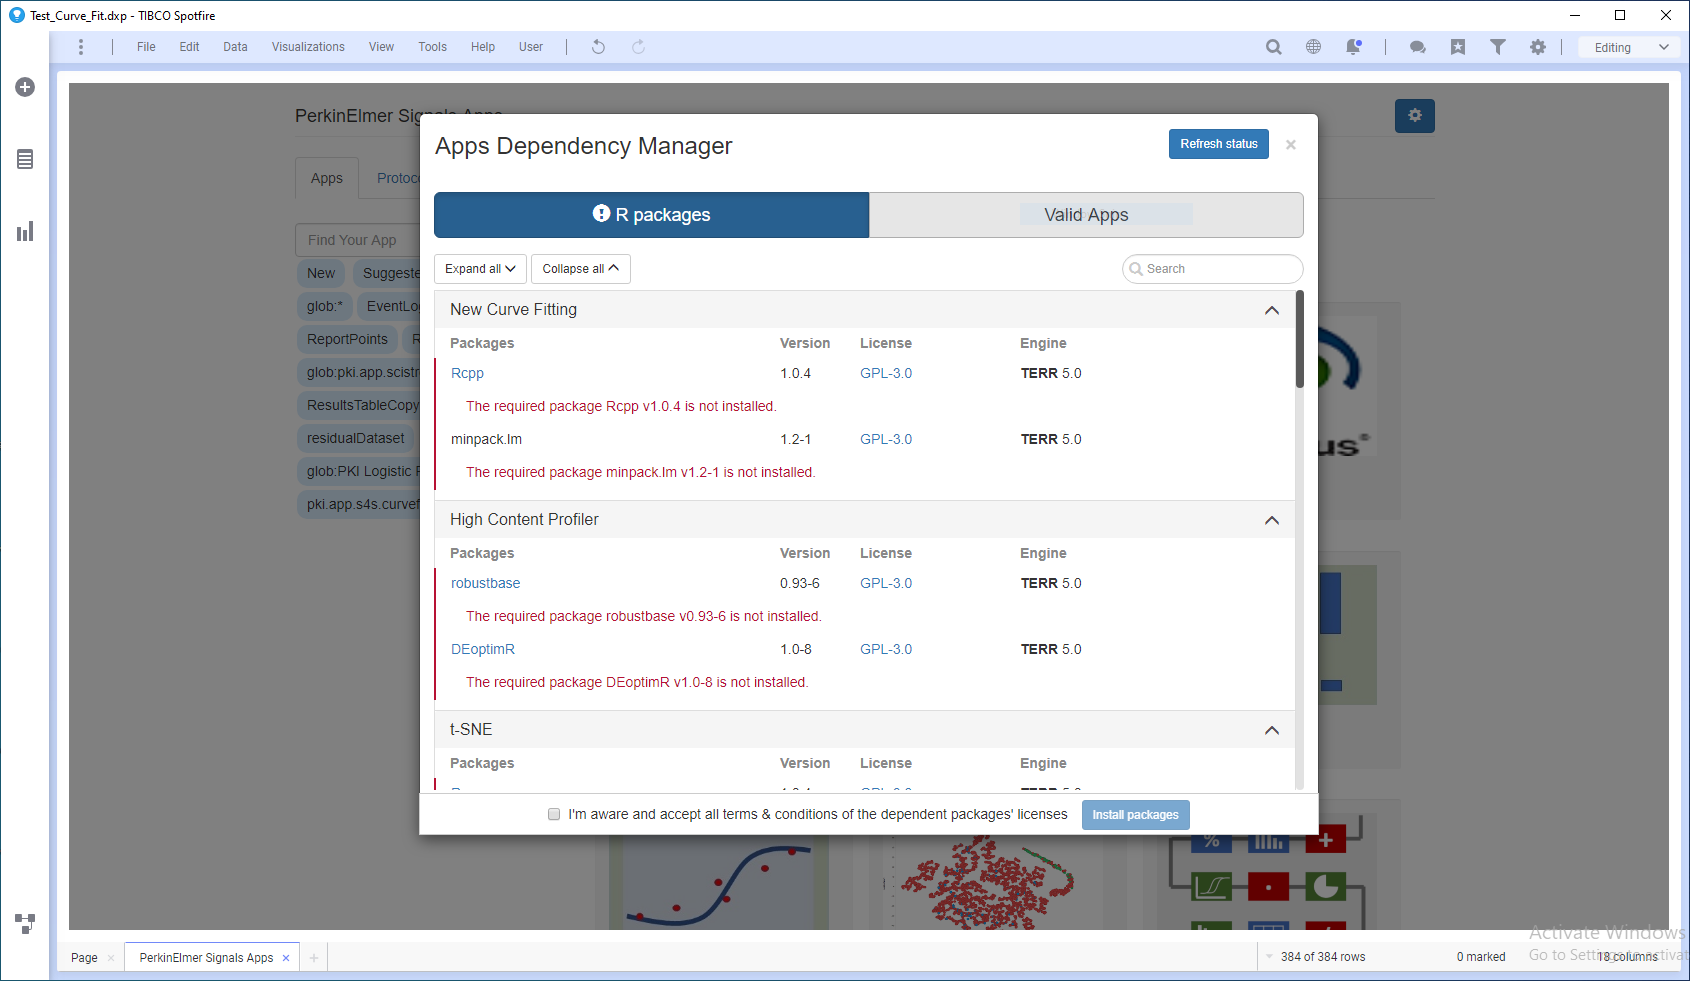The height and width of the screenshot is (981, 1690).
Task: Open the bar chart visualization types icon
Action: [x=25, y=231]
